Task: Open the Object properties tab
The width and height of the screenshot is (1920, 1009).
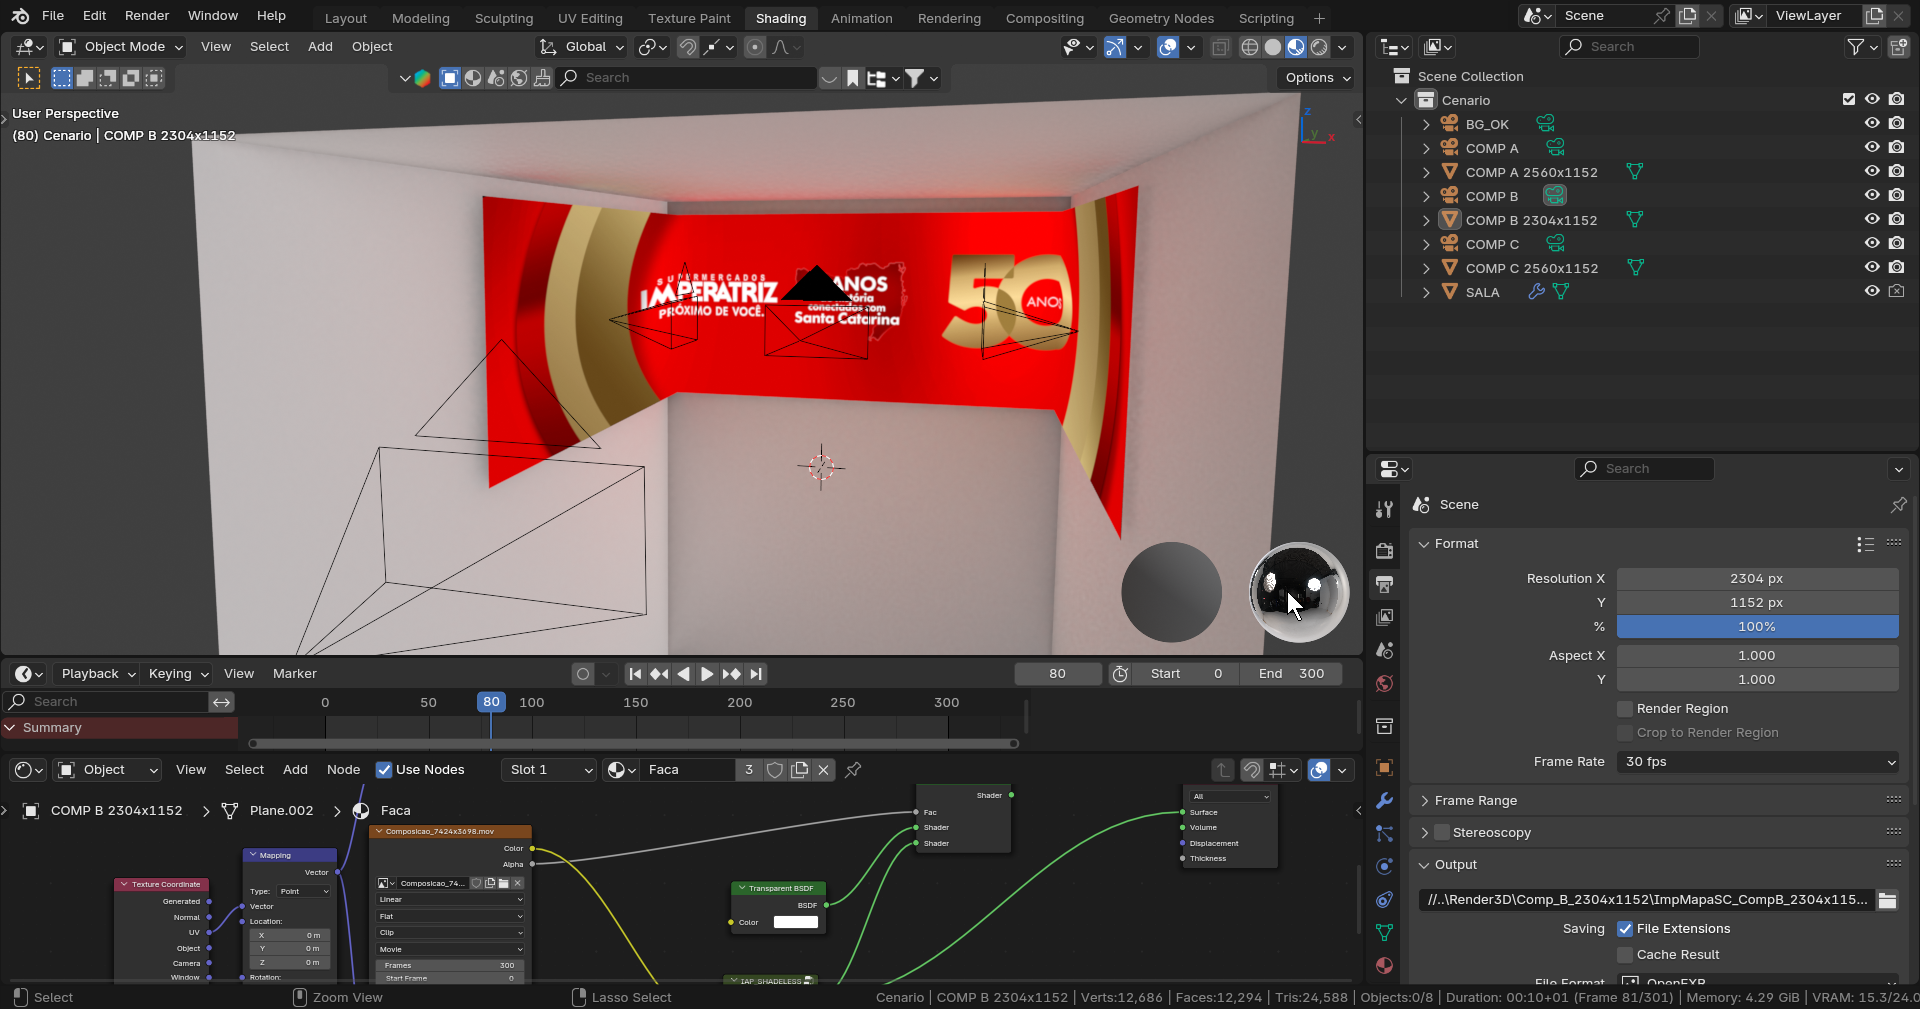Action: pyautogui.click(x=1384, y=768)
